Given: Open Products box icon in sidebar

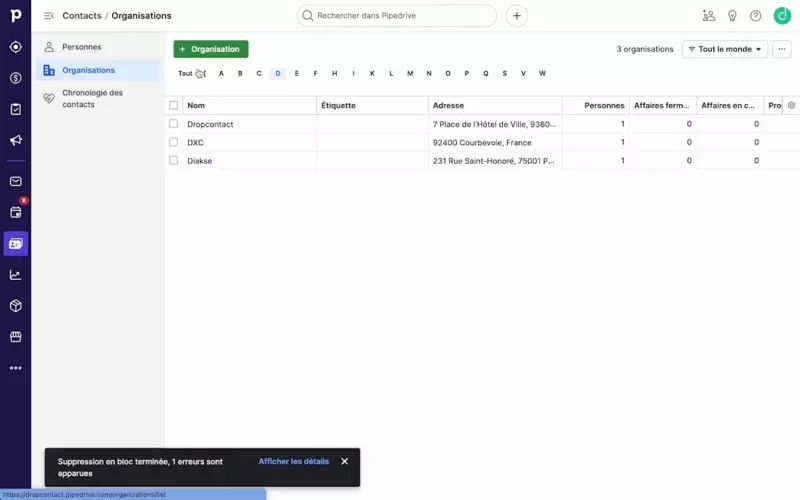Looking at the screenshot, I should (x=15, y=306).
